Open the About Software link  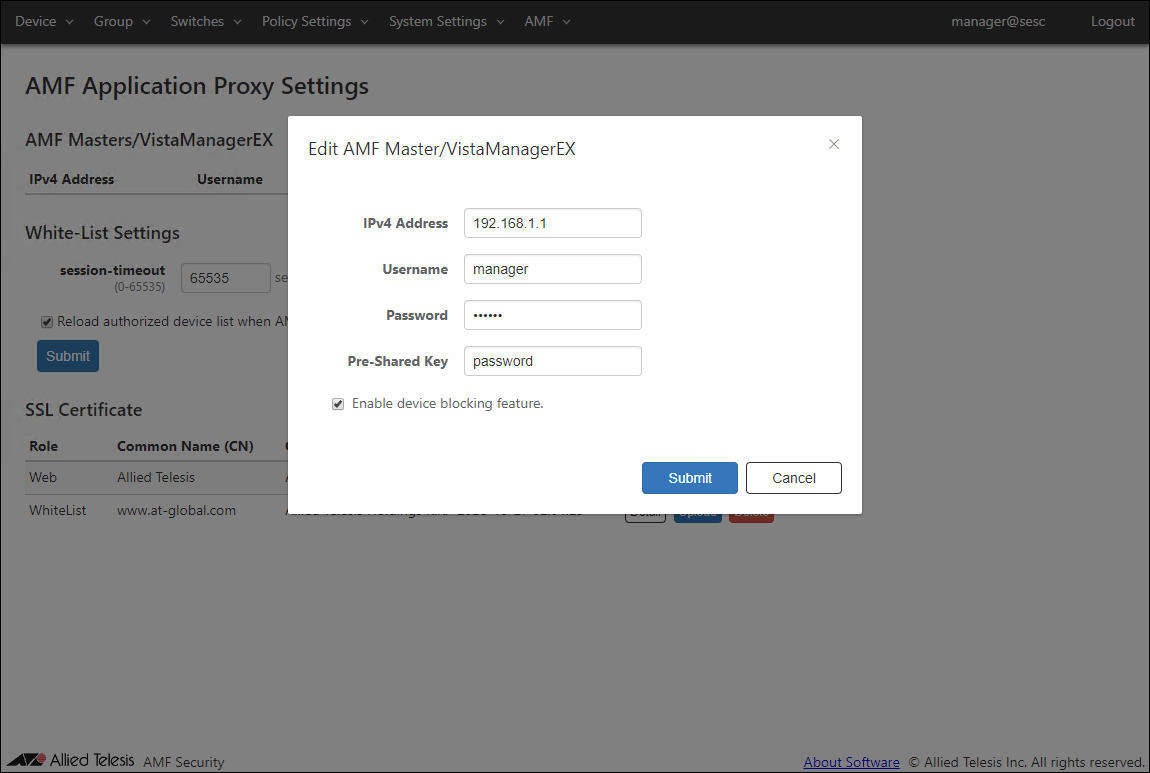point(851,762)
